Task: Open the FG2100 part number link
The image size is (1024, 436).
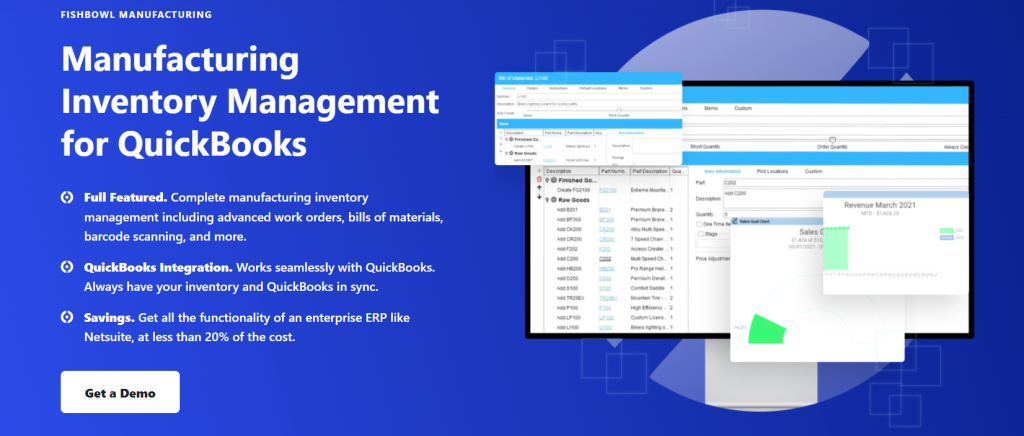Action: point(608,190)
